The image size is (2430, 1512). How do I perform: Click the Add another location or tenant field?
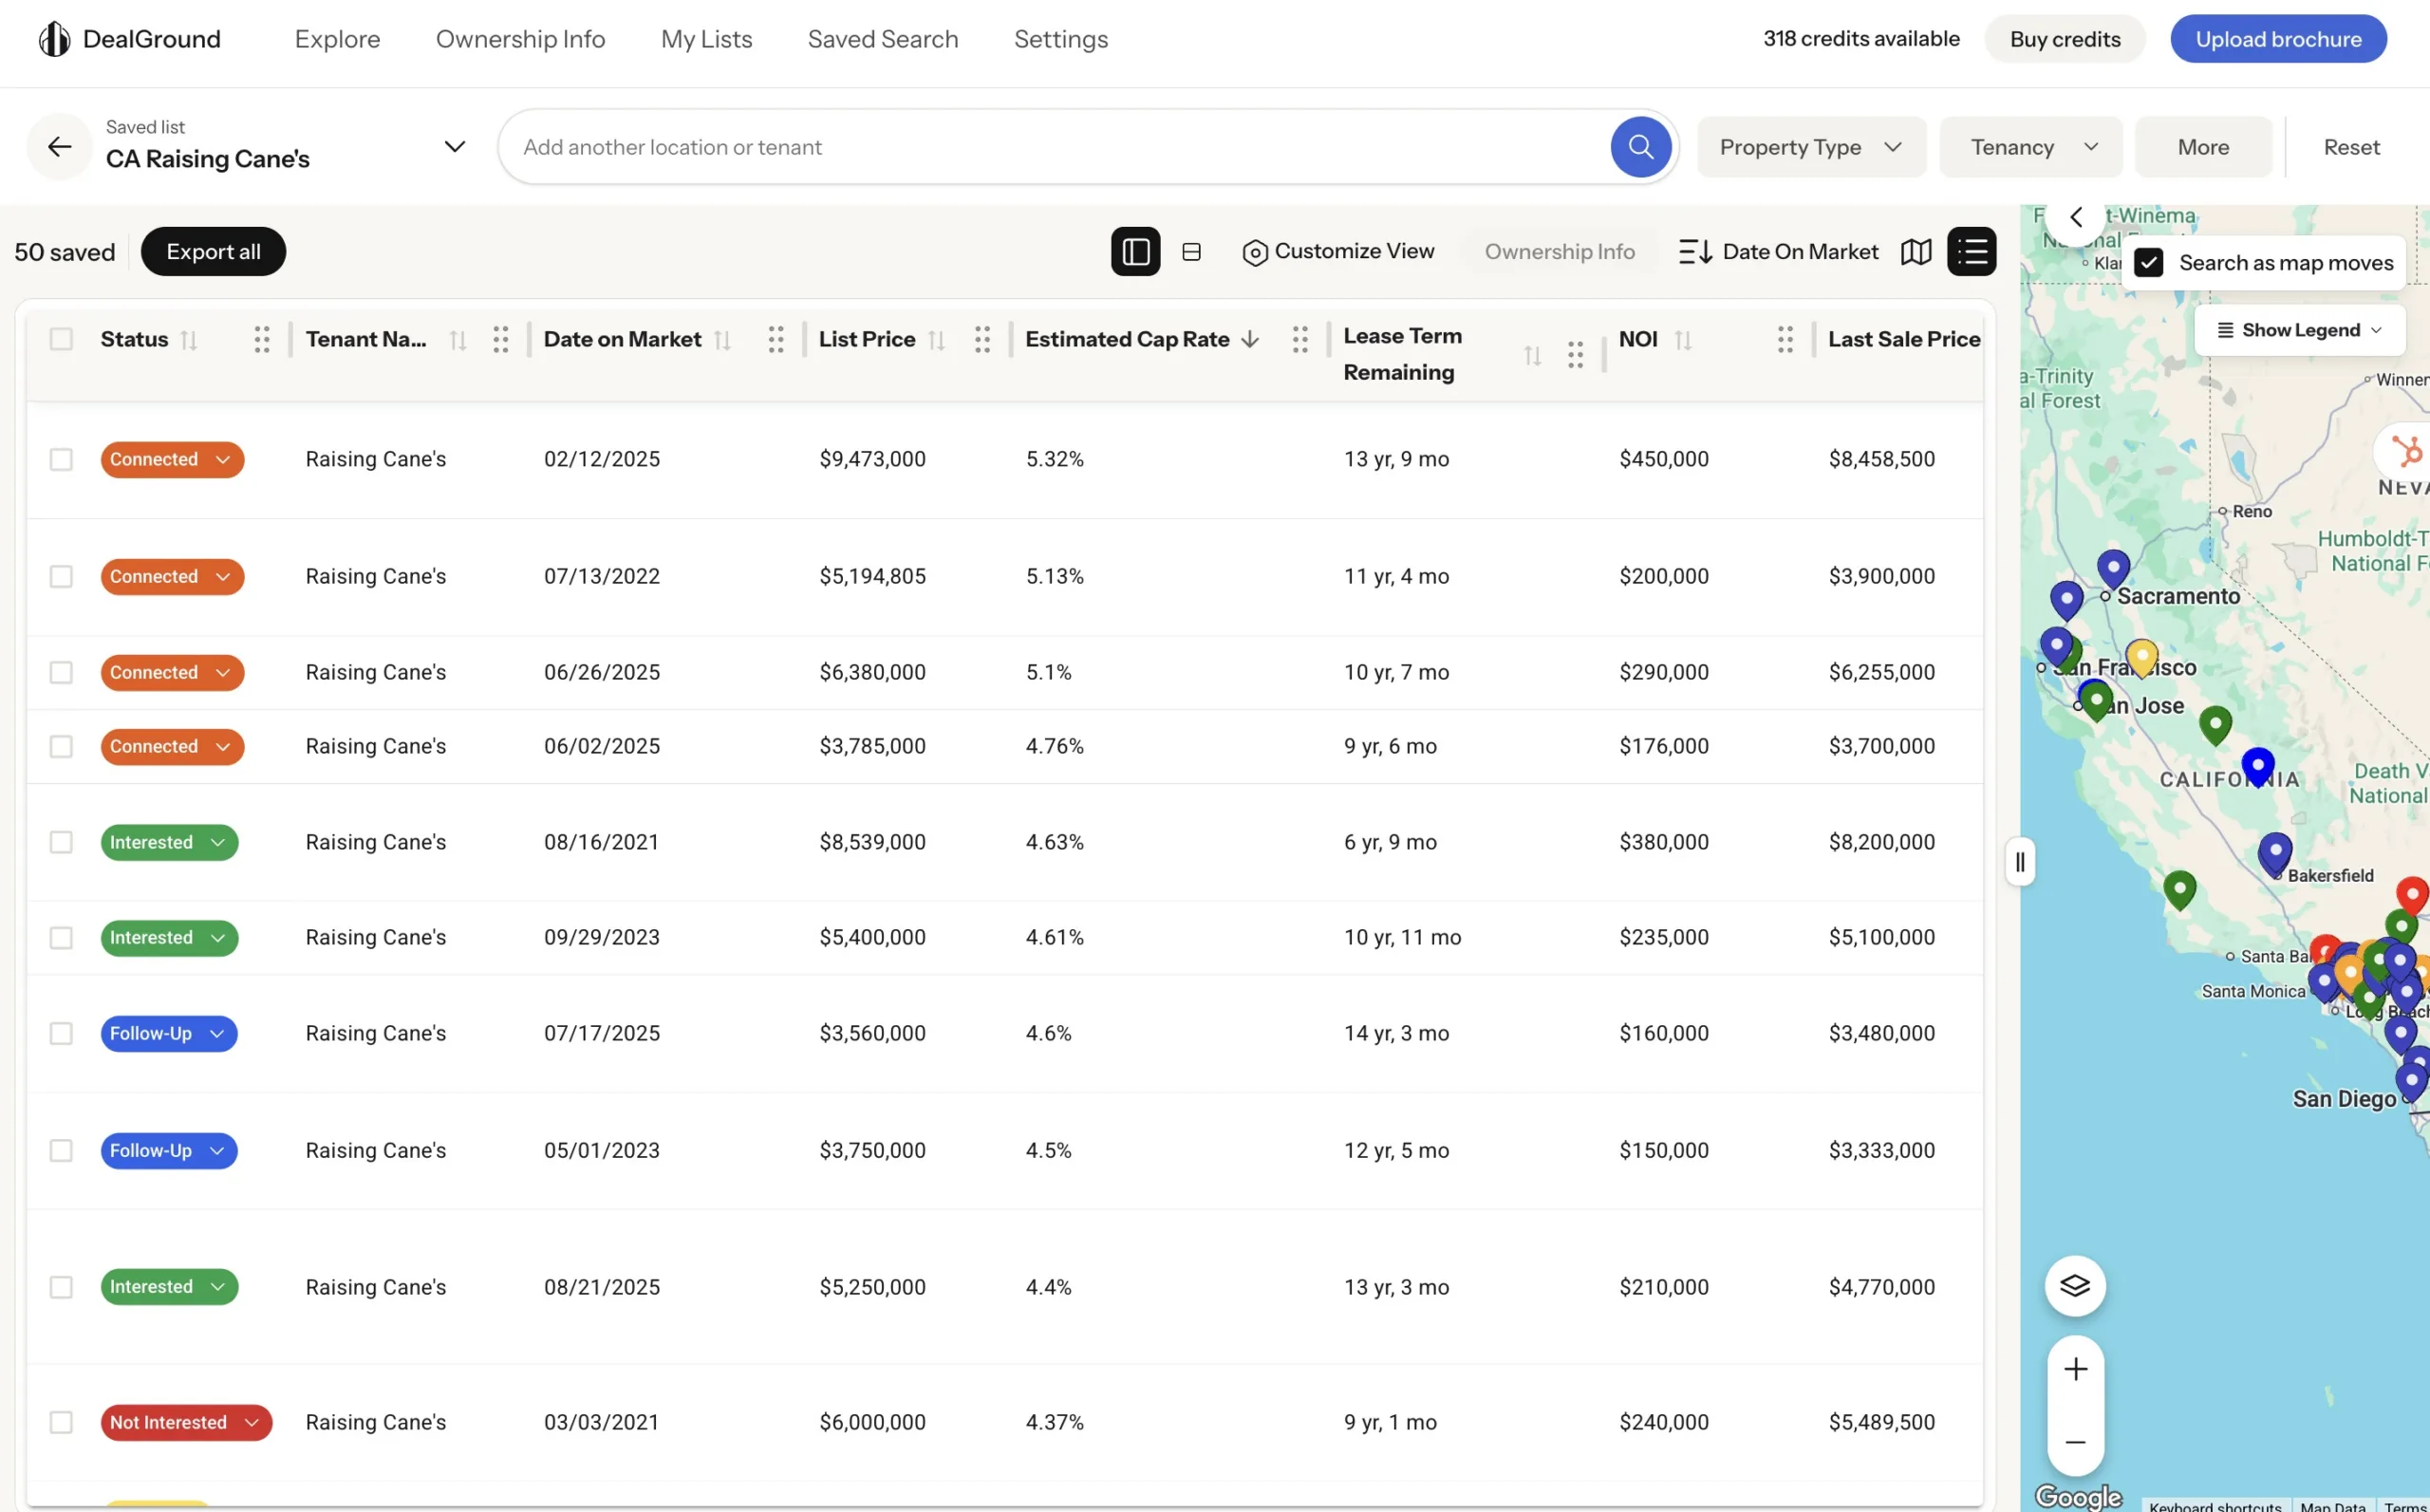[1000, 146]
